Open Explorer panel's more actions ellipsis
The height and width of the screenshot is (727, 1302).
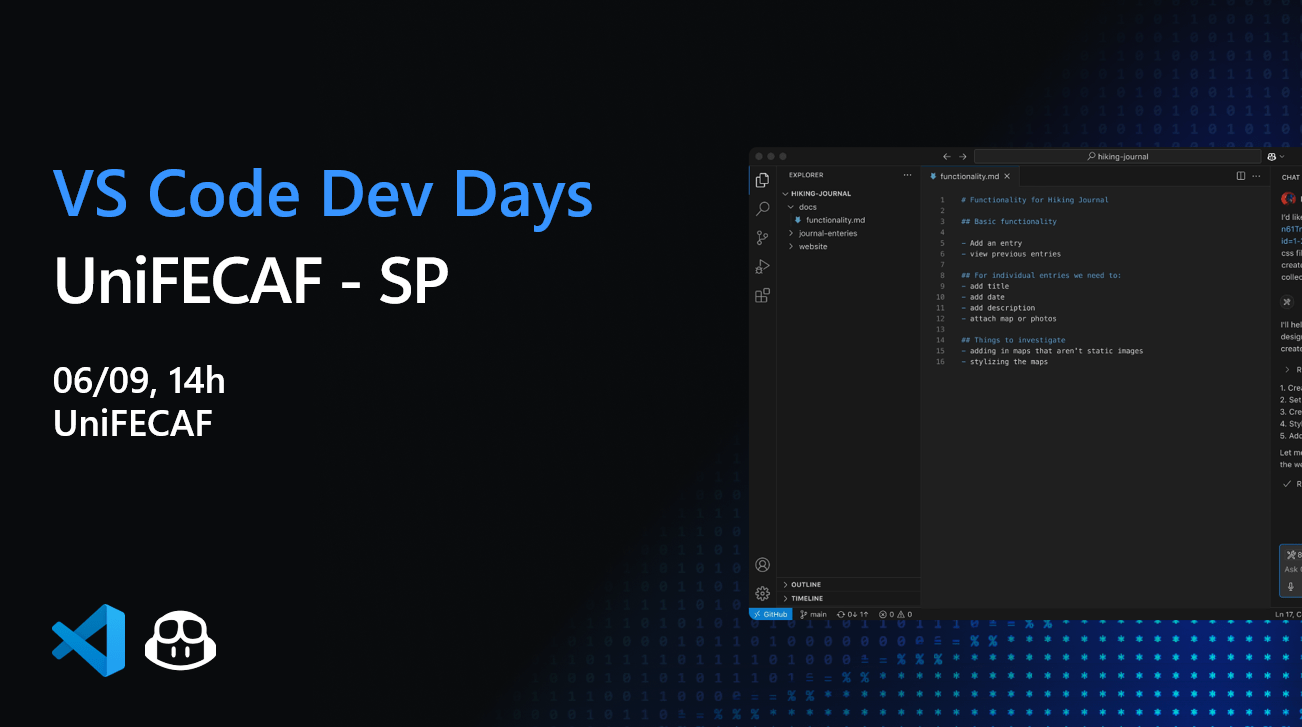(908, 175)
